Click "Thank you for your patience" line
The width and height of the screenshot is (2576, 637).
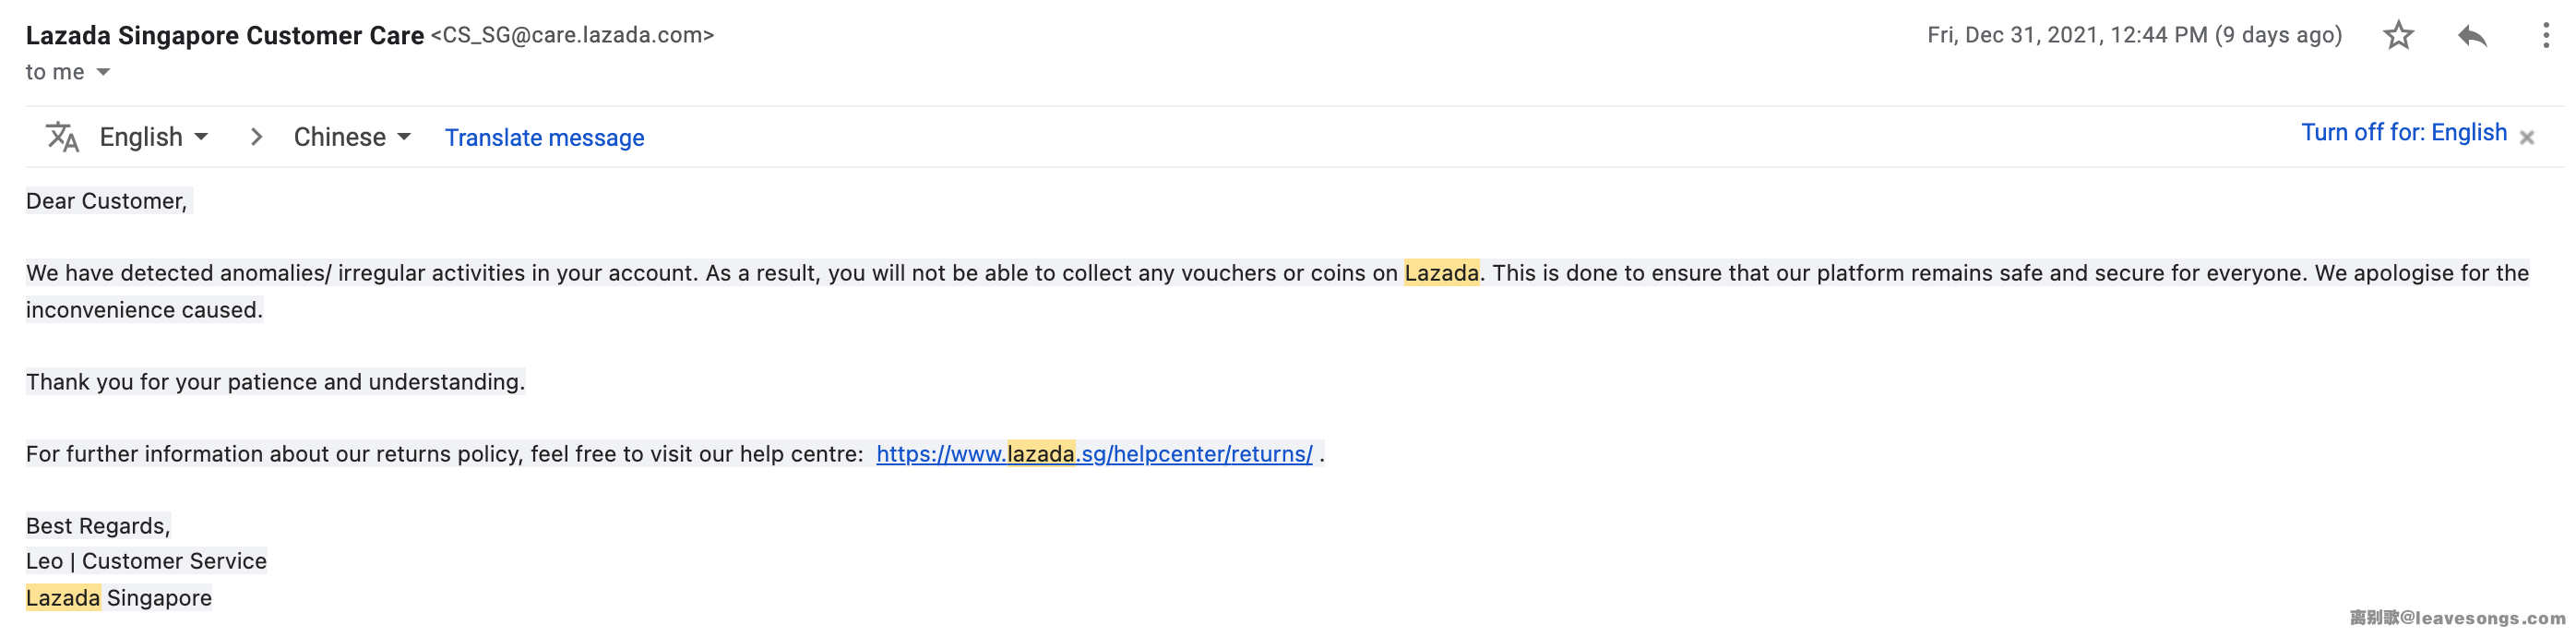click(x=275, y=382)
